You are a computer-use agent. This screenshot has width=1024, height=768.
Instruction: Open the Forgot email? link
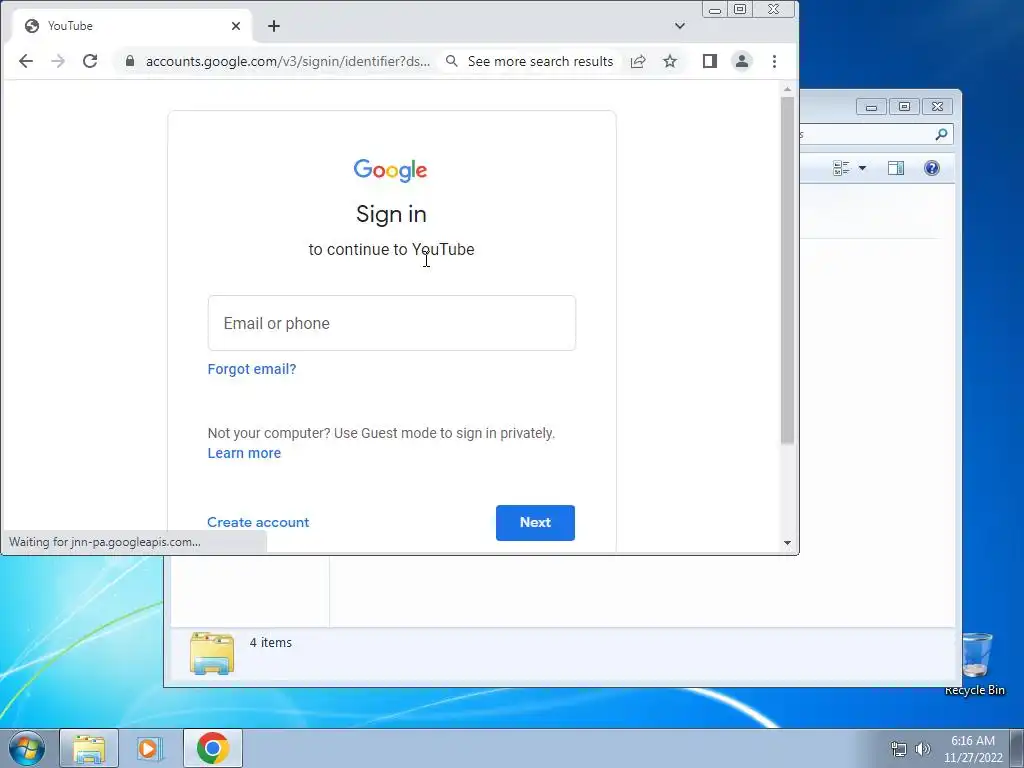click(x=251, y=369)
